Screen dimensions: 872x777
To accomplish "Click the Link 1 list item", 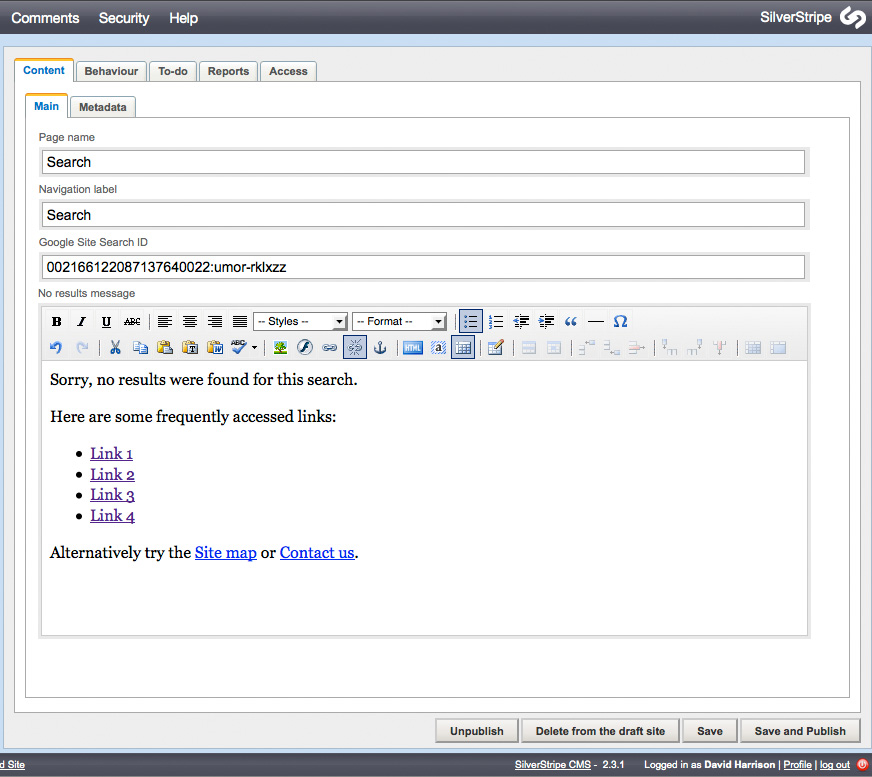I will click(x=111, y=454).
